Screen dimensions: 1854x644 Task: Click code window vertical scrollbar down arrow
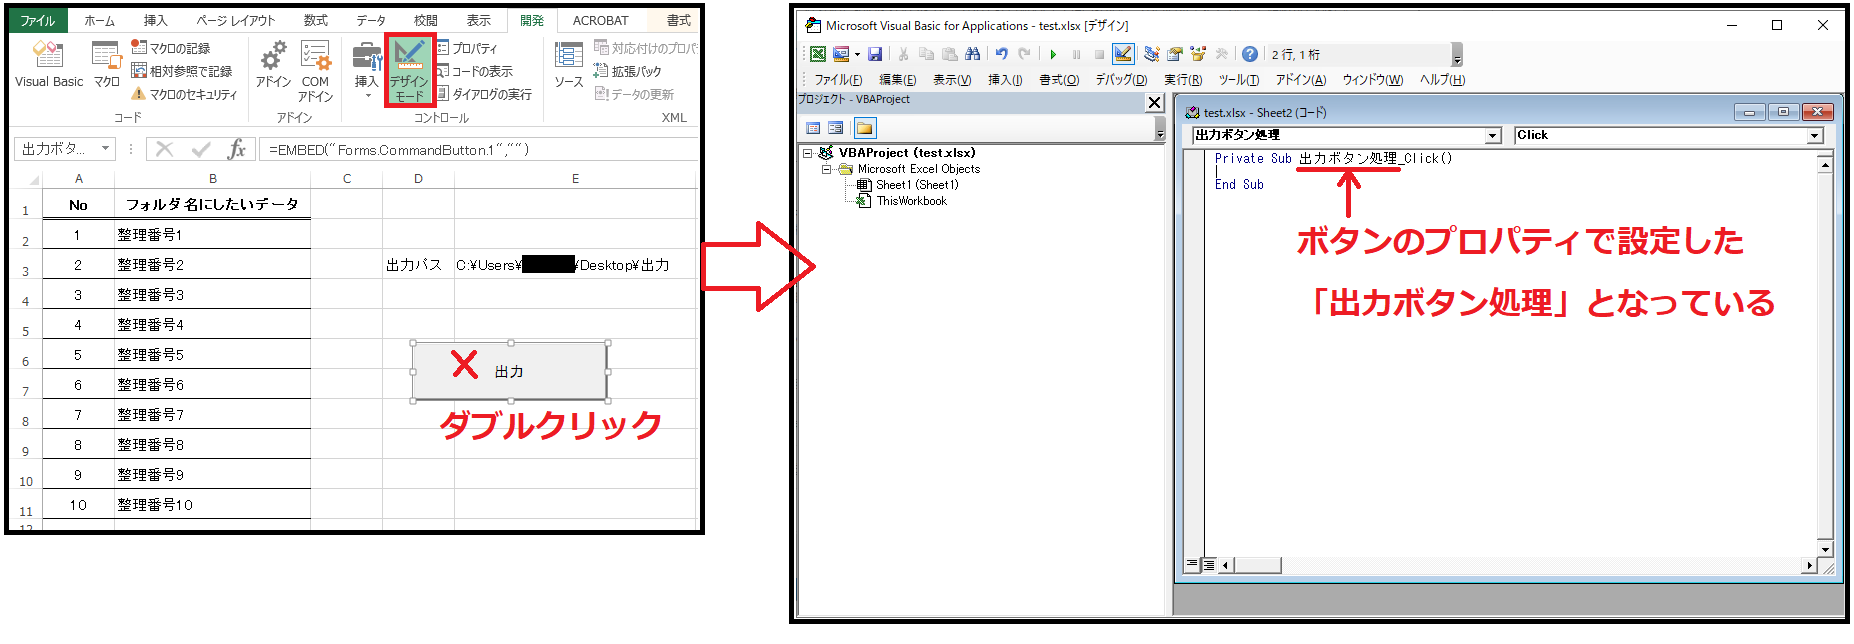click(x=1825, y=549)
